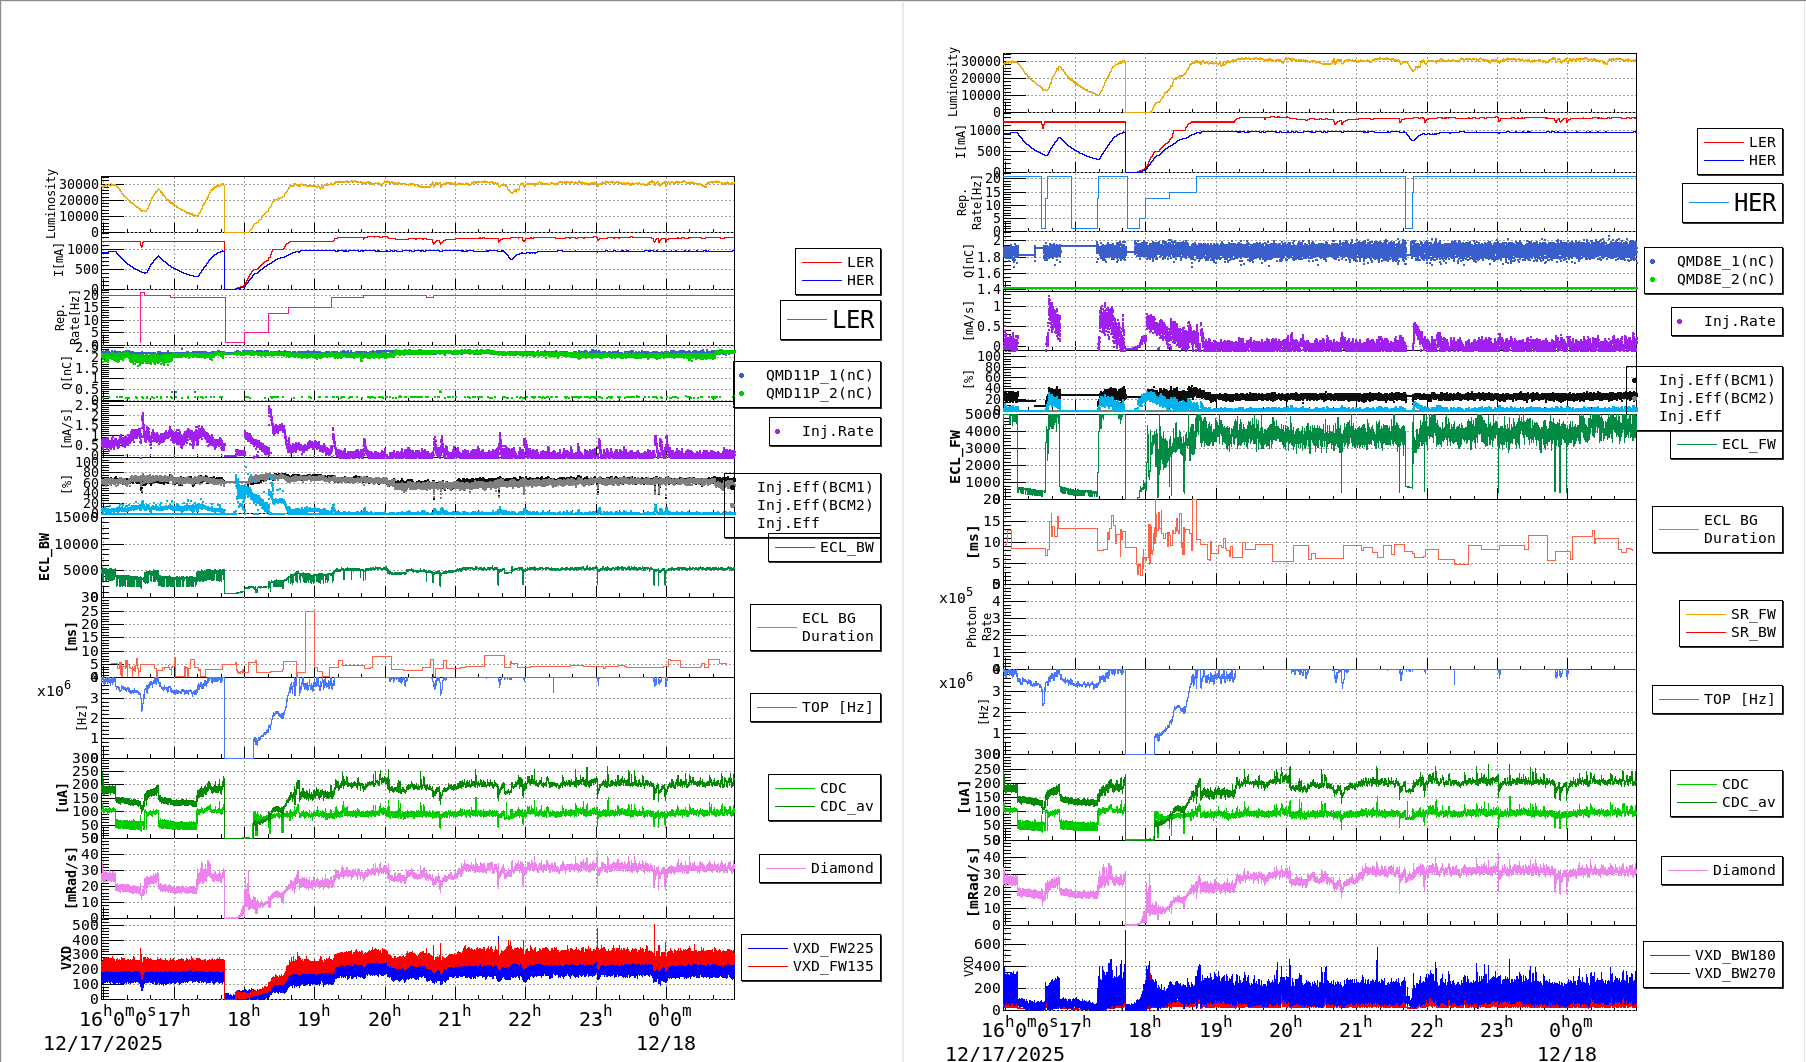Click the large HER repetition rate legend
This screenshot has width=1806, height=1062.
[1732, 203]
